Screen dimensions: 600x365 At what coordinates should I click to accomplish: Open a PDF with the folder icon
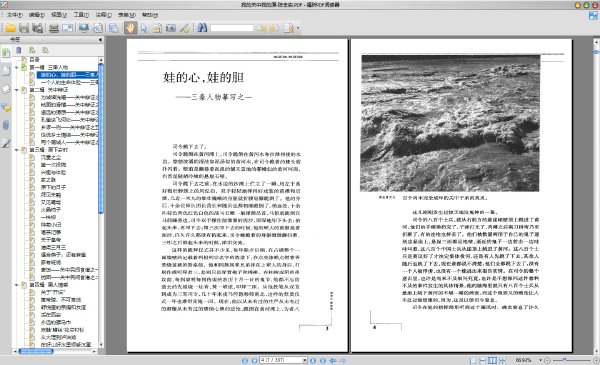click(x=10, y=28)
